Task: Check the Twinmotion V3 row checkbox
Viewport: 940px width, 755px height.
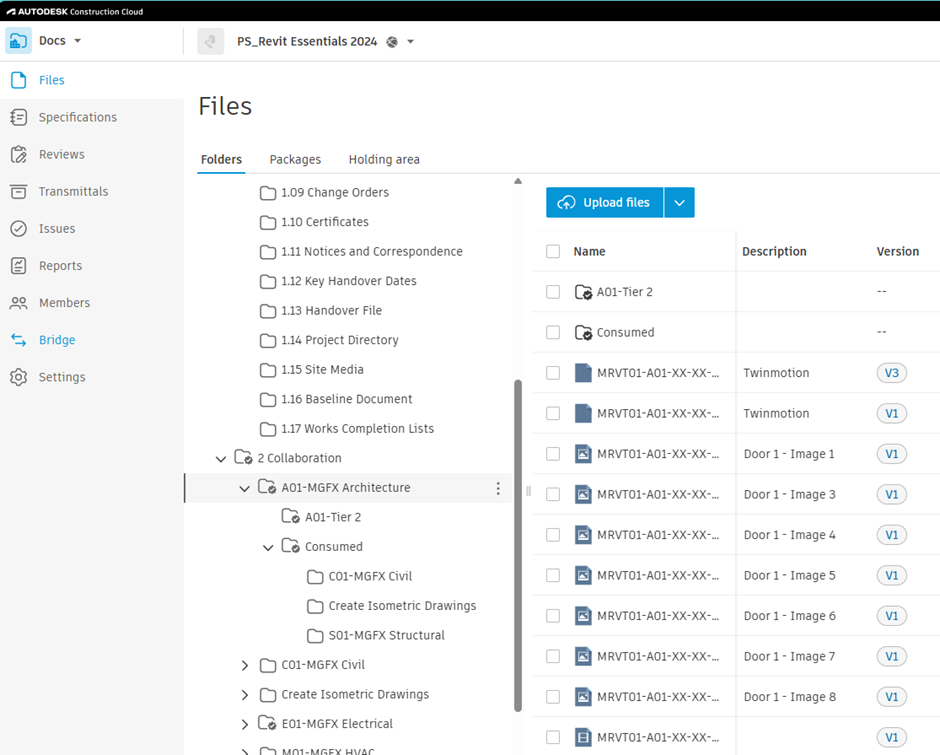Action: (553, 373)
